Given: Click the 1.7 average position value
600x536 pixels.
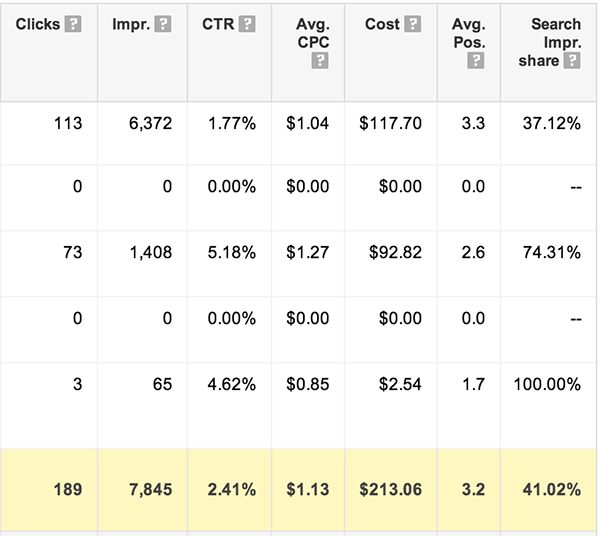Looking at the screenshot, I should click(x=473, y=384).
